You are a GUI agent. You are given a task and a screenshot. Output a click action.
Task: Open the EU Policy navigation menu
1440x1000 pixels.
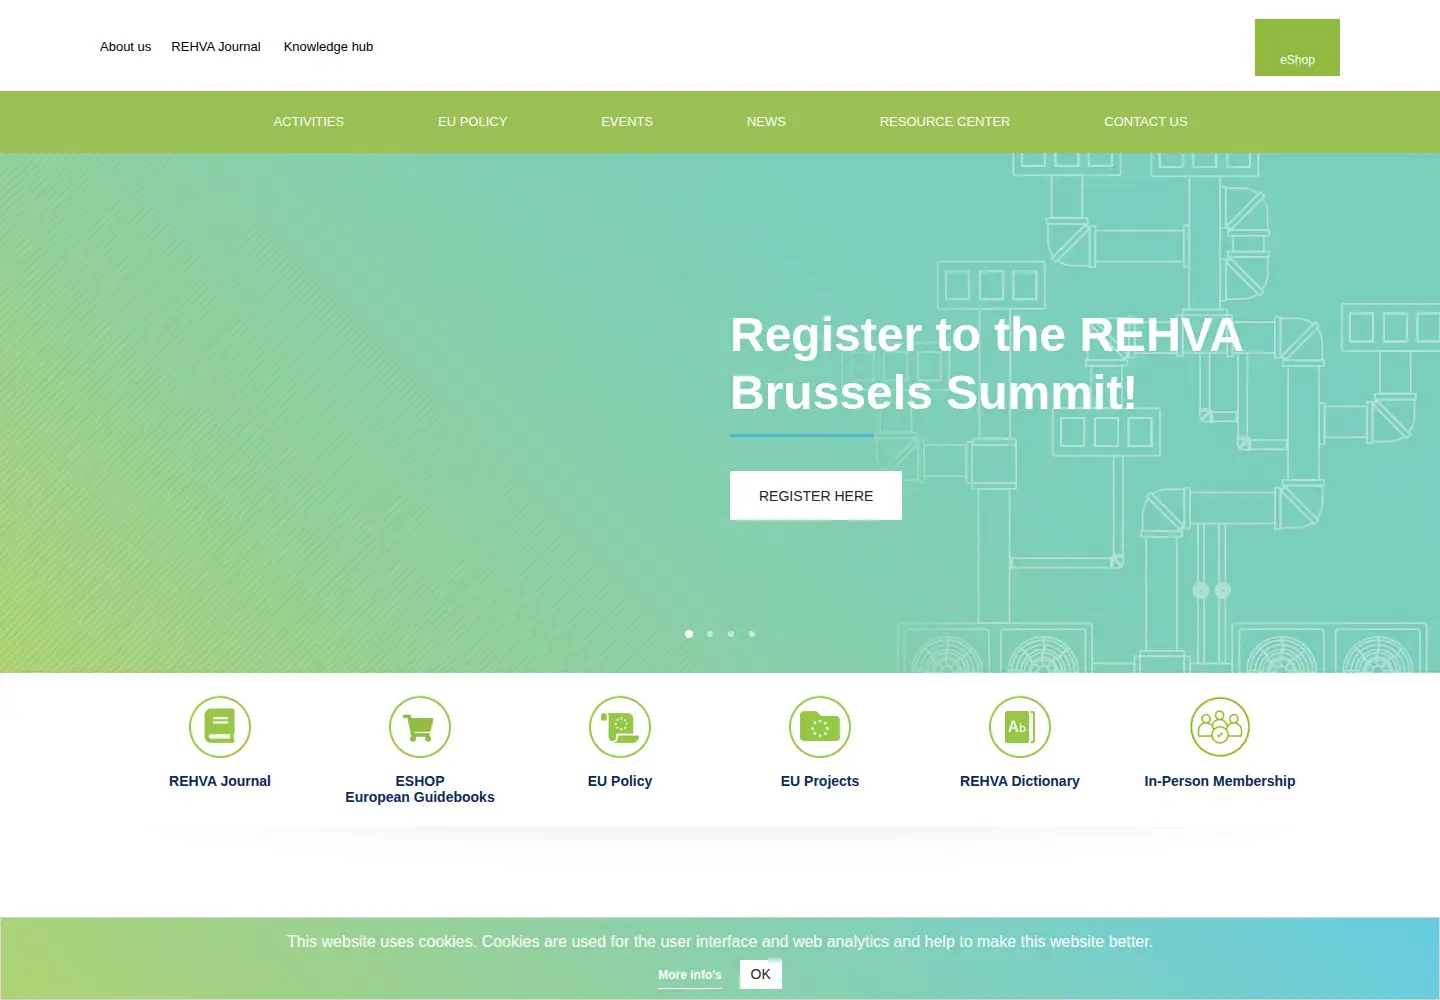[472, 122]
